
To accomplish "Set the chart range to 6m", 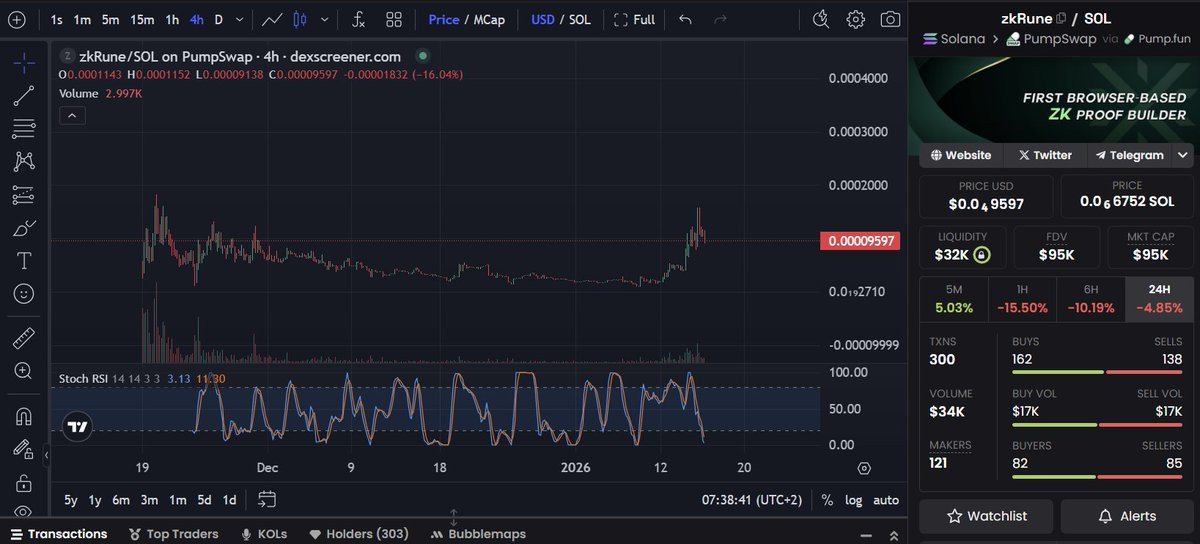I will 121,499.
